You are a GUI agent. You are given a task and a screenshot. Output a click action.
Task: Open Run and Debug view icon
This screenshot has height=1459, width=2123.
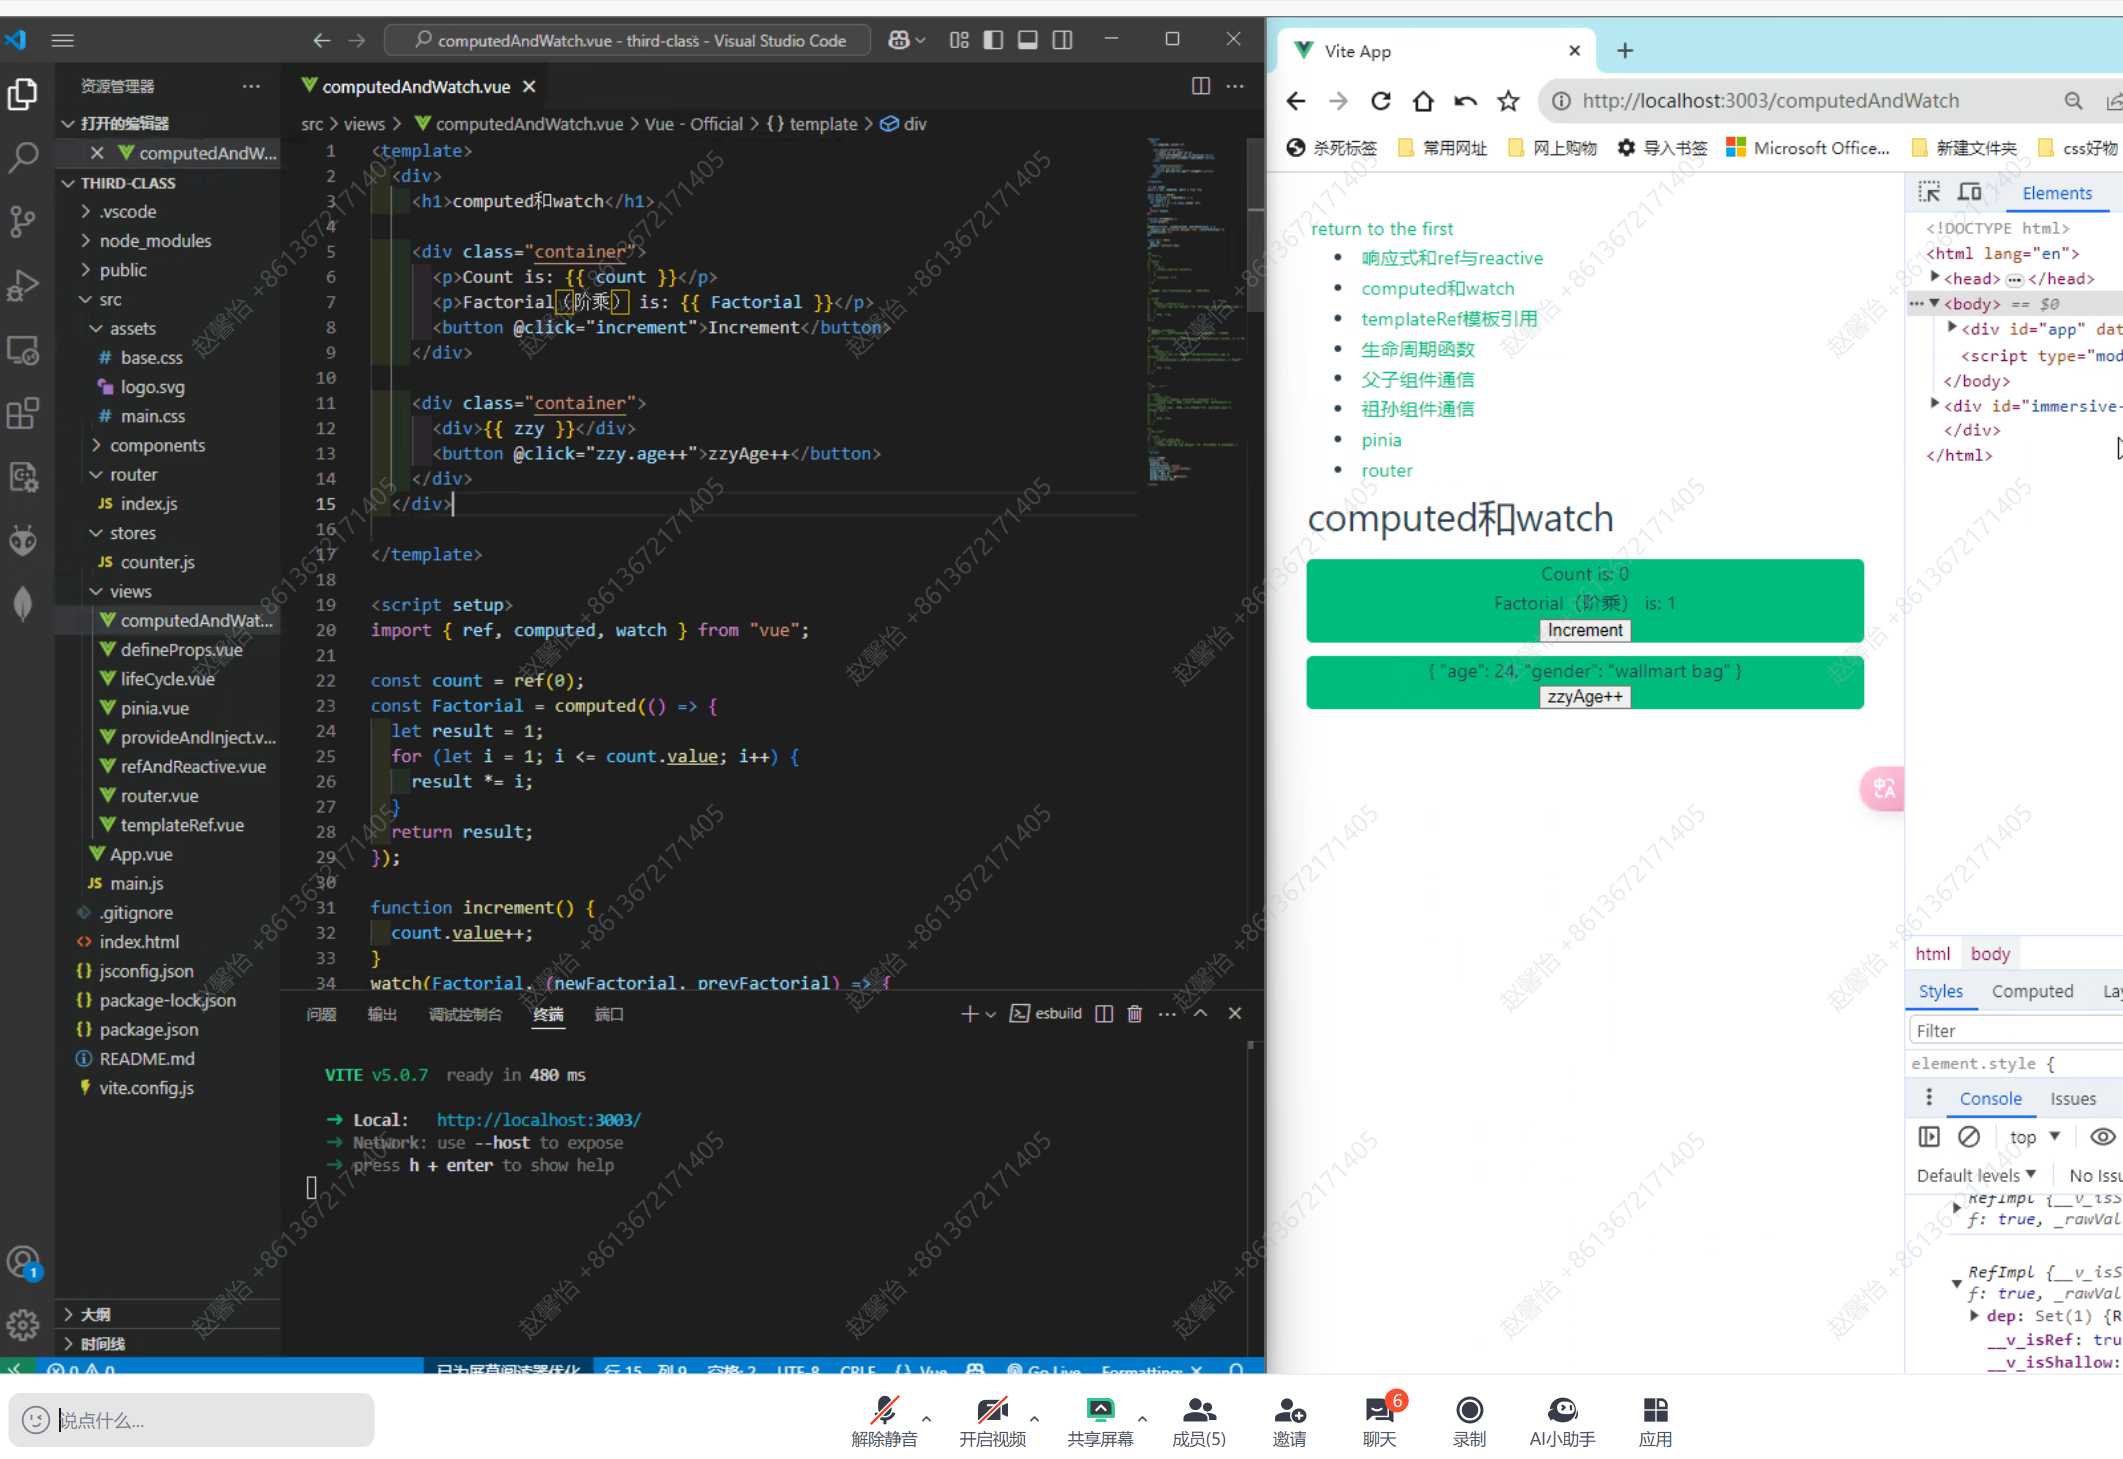(x=22, y=287)
